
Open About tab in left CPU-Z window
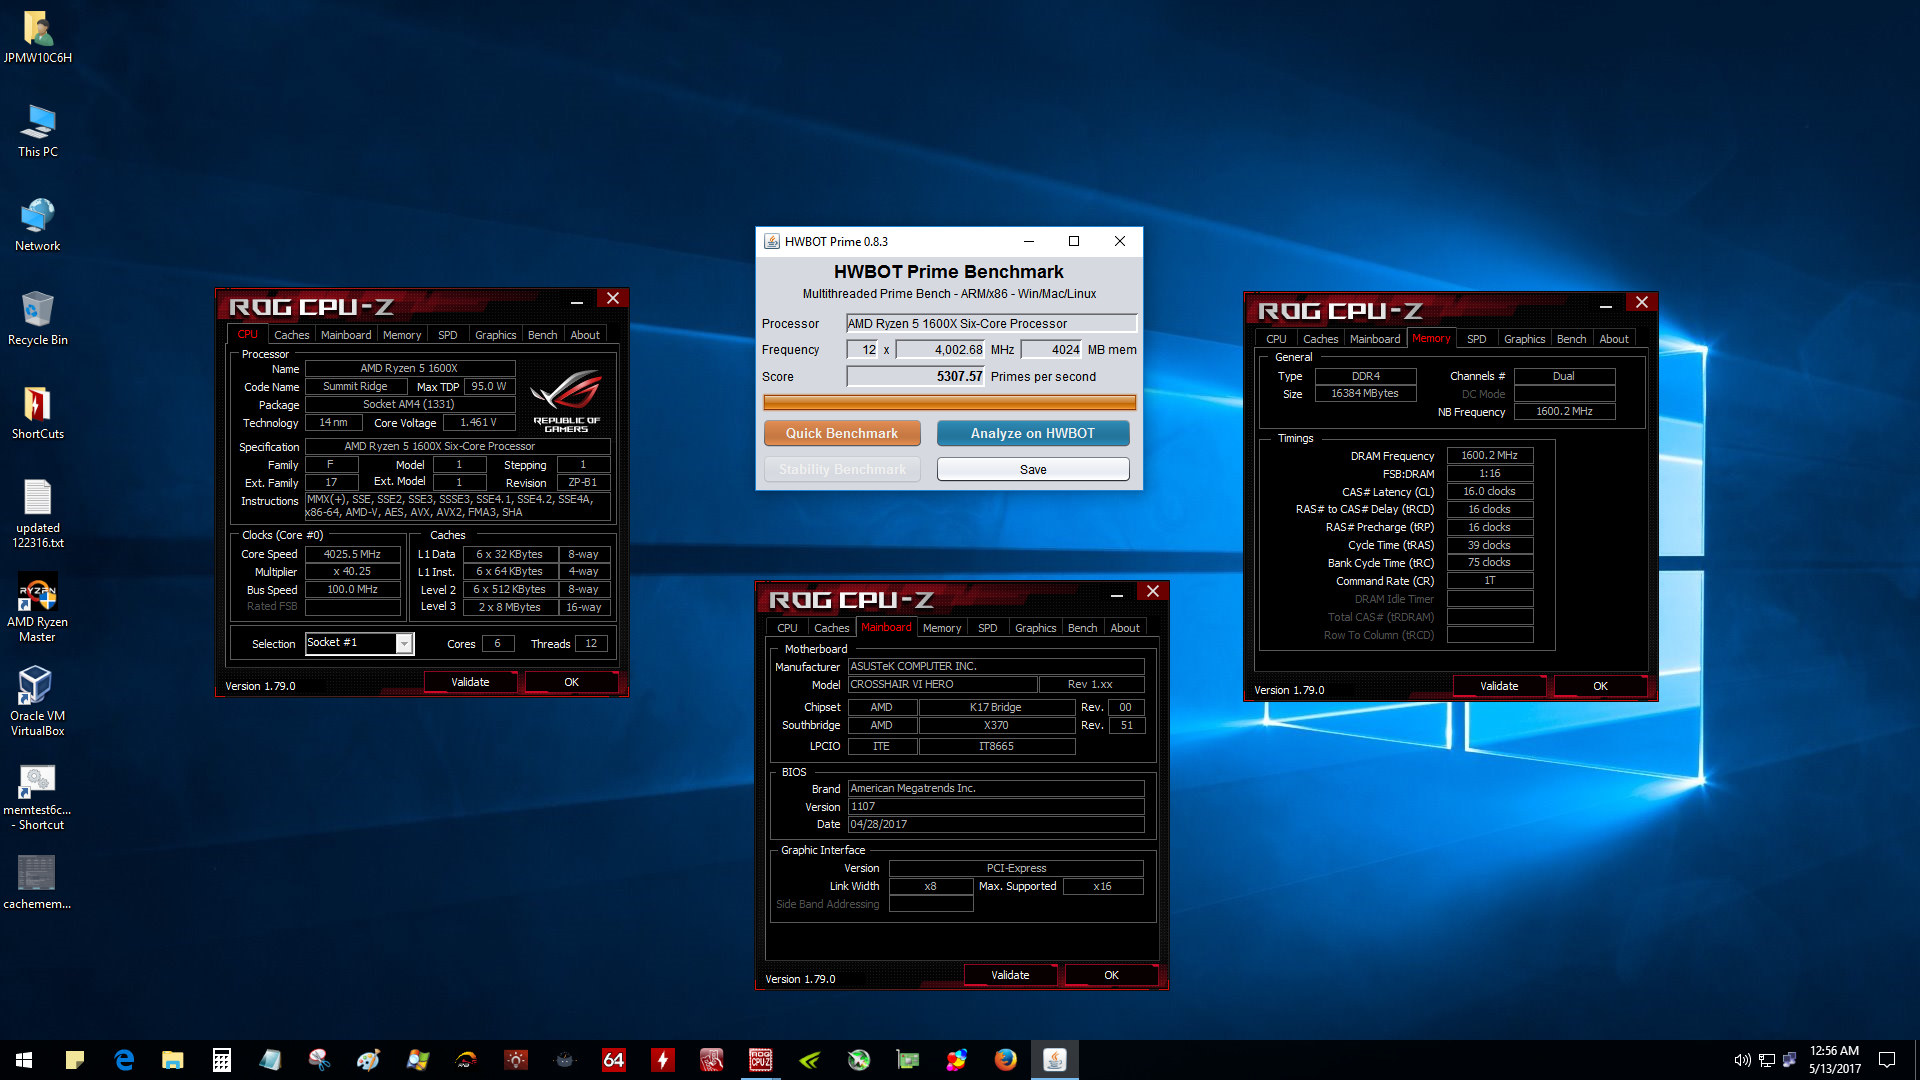point(585,335)
